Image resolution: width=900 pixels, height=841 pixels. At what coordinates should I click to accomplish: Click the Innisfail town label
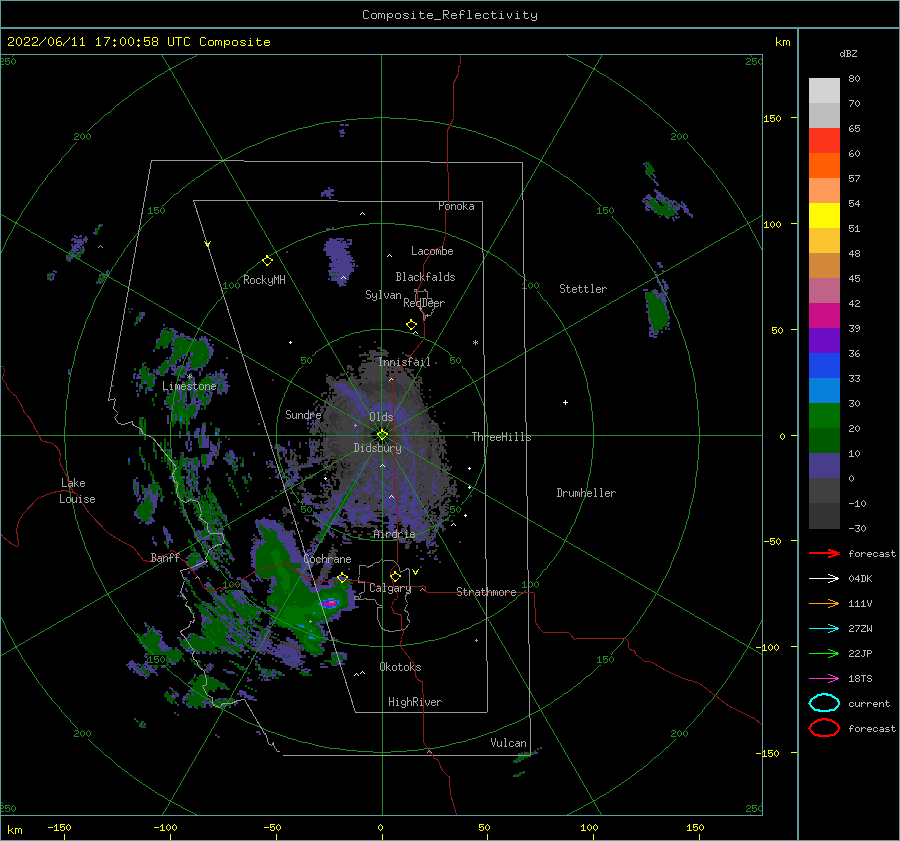[x=404, y=362]
